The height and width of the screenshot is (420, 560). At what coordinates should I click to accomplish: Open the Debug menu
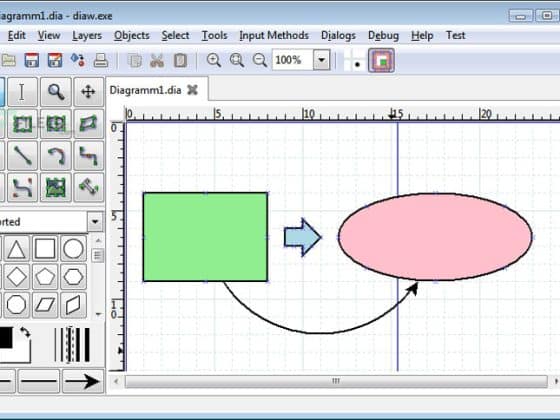383,35
